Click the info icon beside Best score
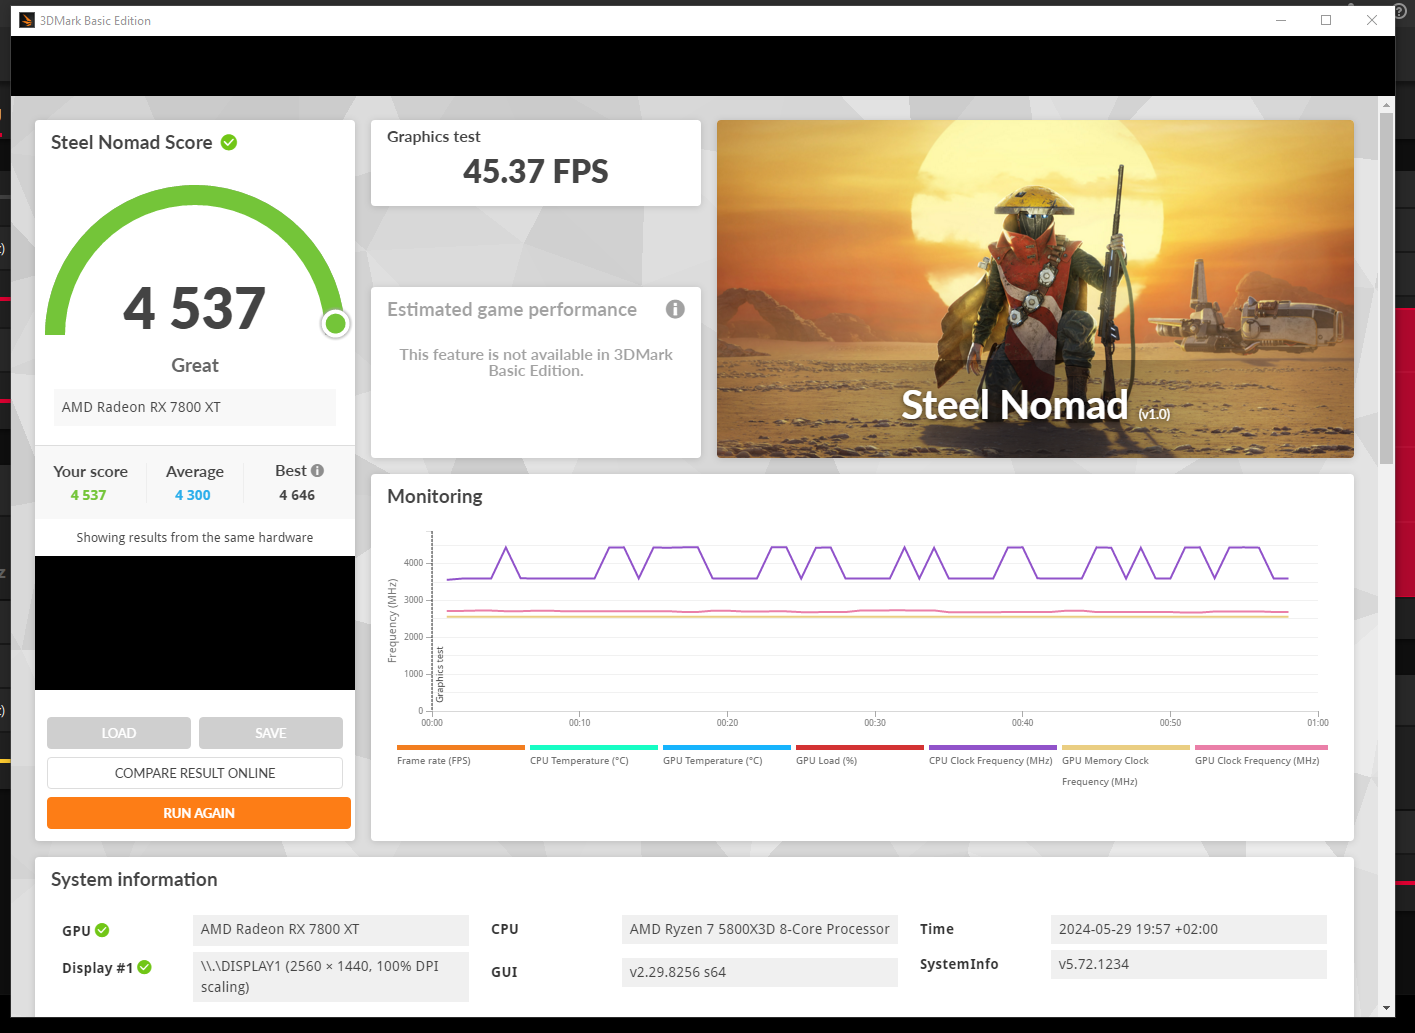This screenshot has width=1415, height=1033. [318, 471]
